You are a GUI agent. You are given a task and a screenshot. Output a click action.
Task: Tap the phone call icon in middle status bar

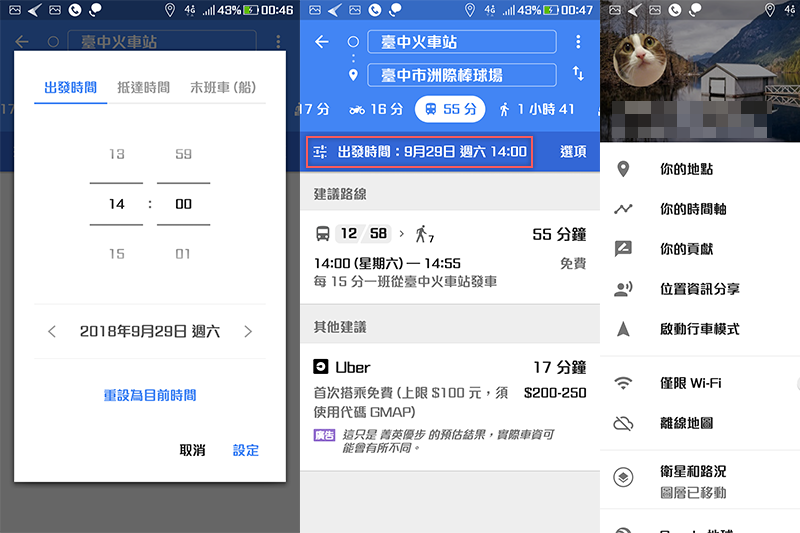[374, 10]
